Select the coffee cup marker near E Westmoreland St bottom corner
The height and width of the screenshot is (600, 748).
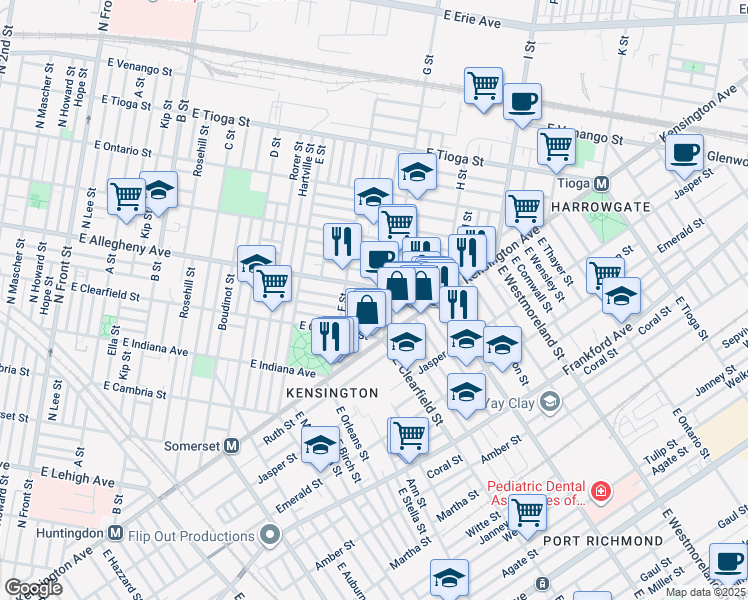coord(728,562)
